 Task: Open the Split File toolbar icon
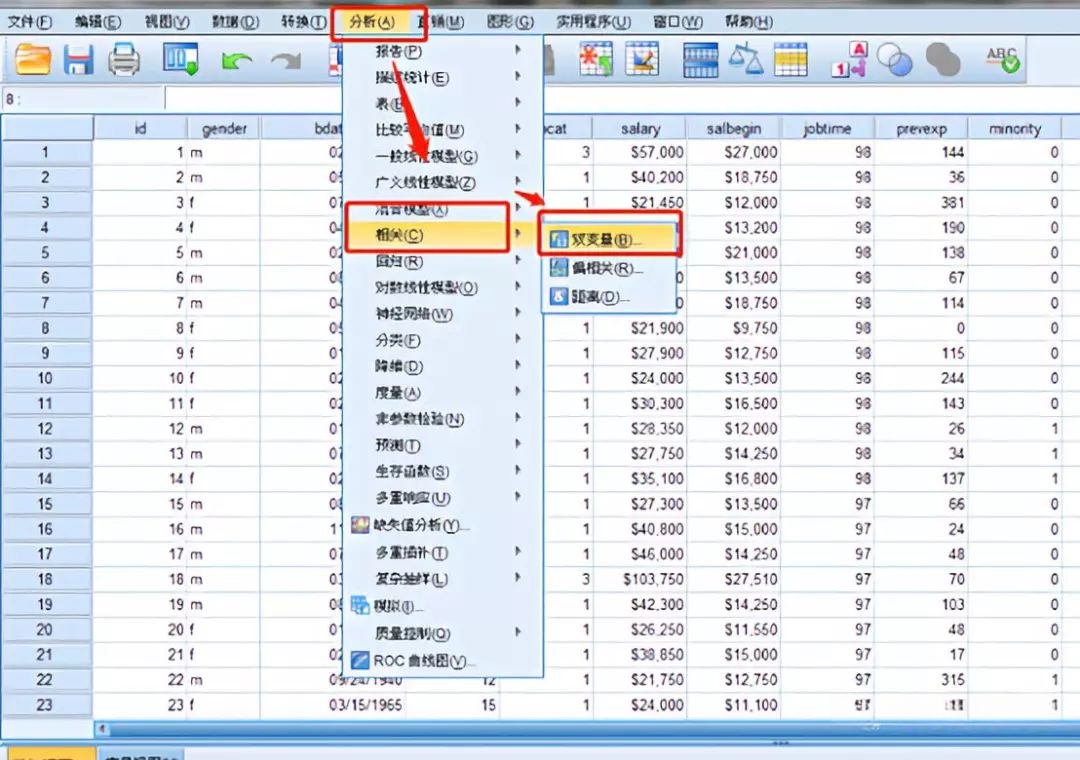[x=700, y=59]
